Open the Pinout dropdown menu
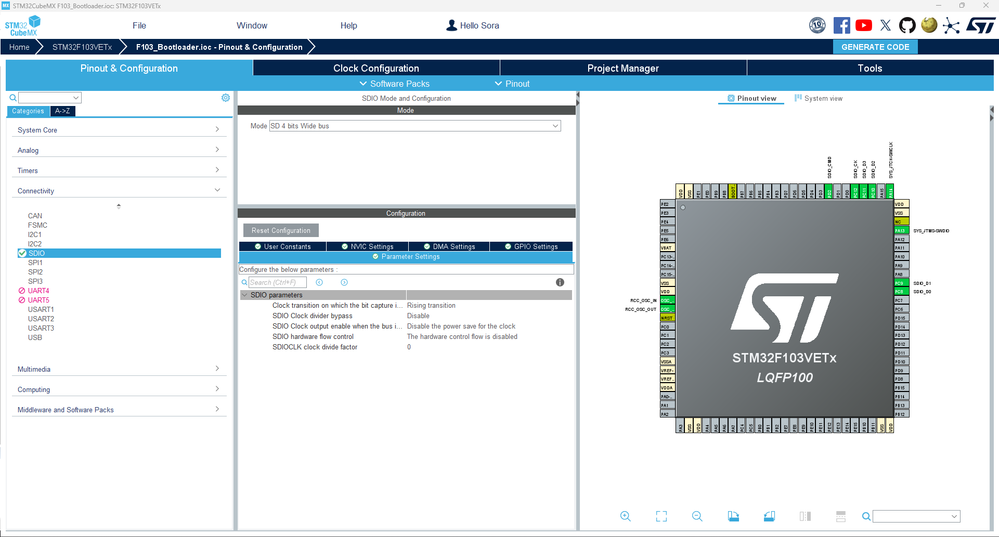 tap(512, 83)
